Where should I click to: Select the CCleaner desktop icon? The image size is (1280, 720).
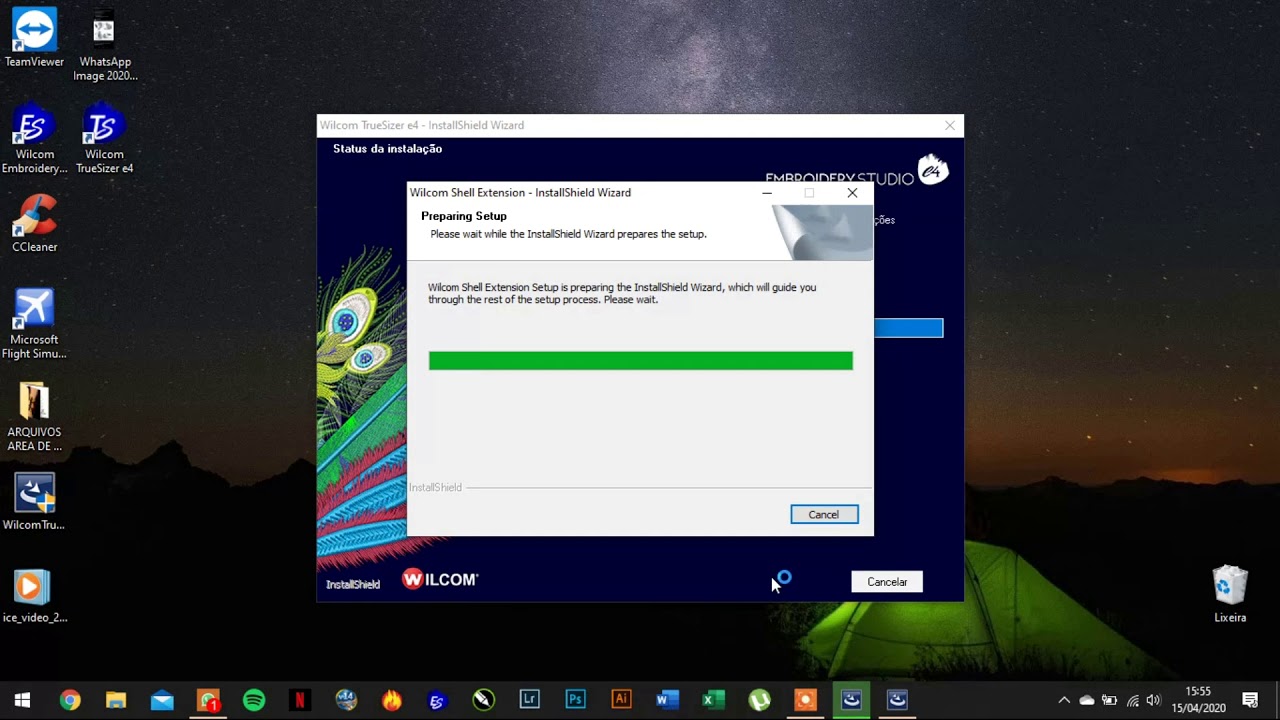coord(34,224)
